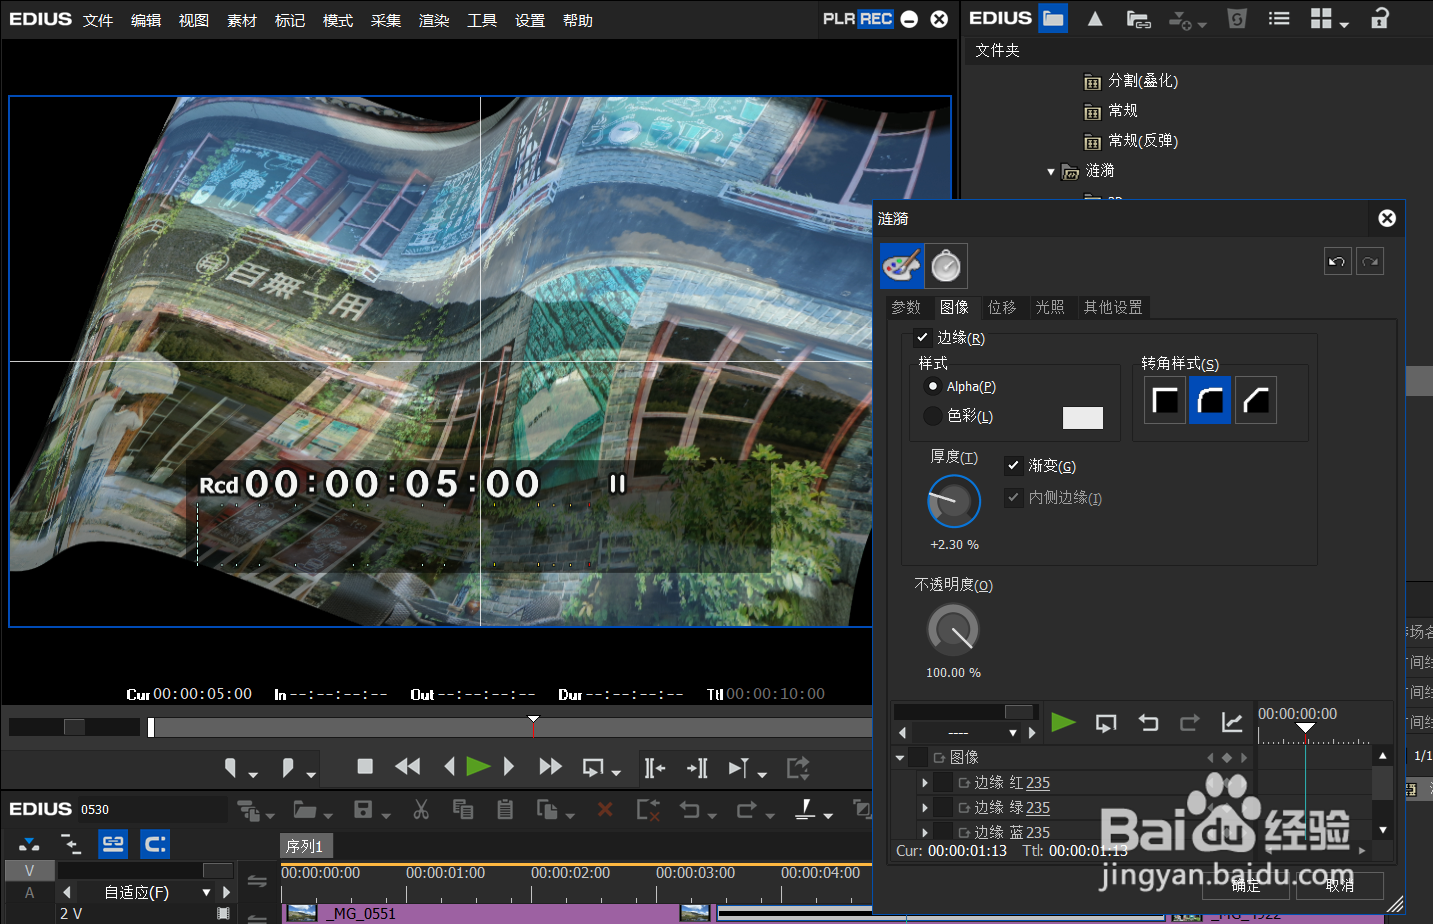The width and height of the screenshot is (1433, 924).
Task: Jump to next edit point icon
Action: [698, 768]
